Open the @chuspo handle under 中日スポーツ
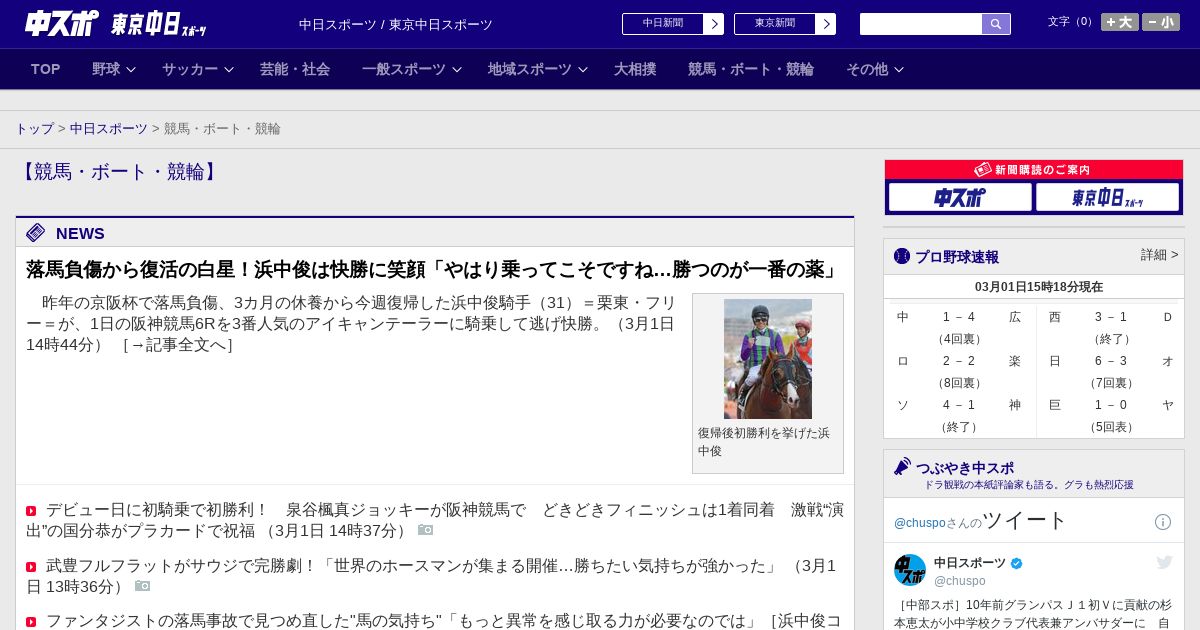The image size is (1200, 630). point(960,581)
